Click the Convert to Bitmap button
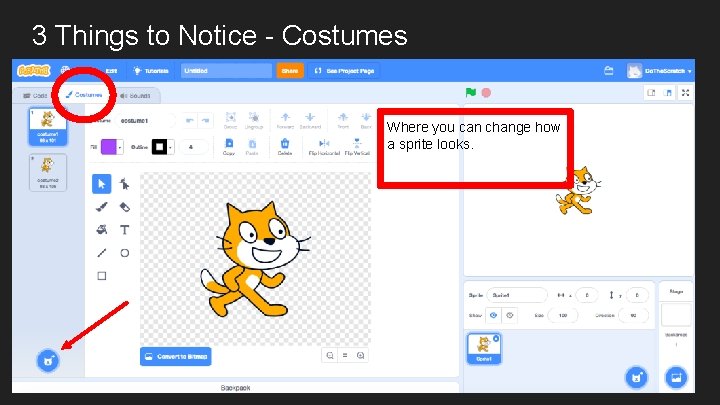Viewport: 720px width, 405px height. [x=176, y=356]
